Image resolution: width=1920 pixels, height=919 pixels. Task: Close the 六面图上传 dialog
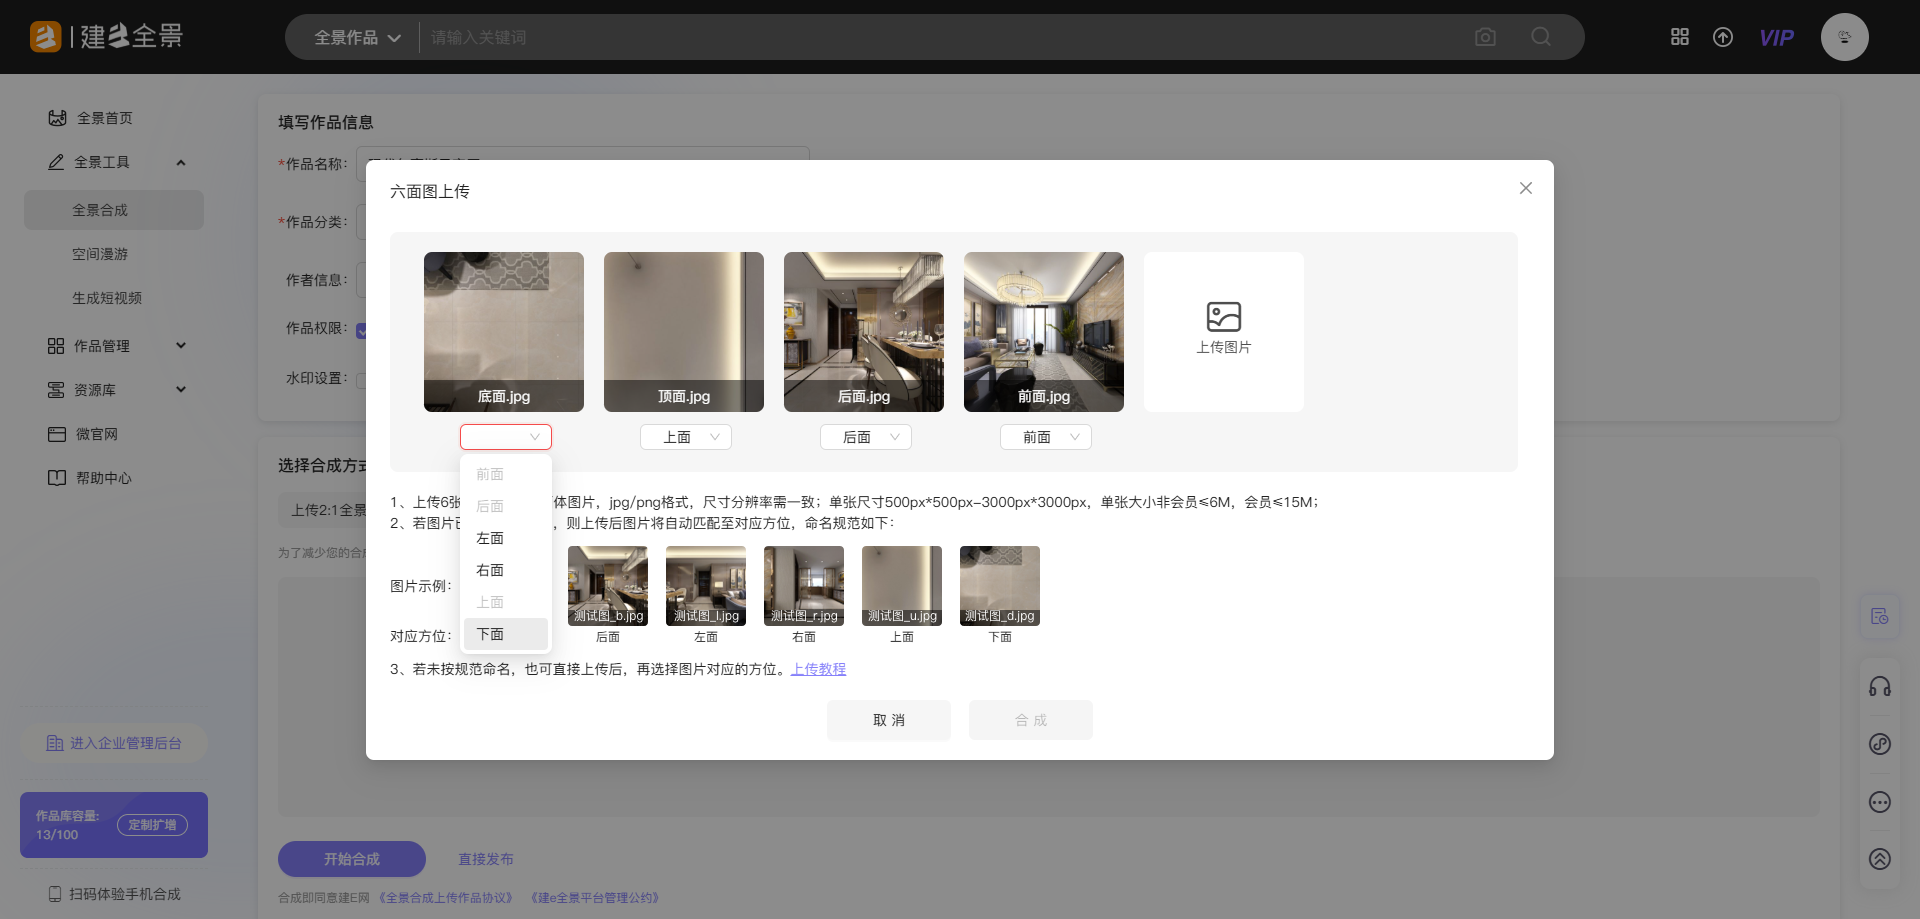coord(1526,188)
